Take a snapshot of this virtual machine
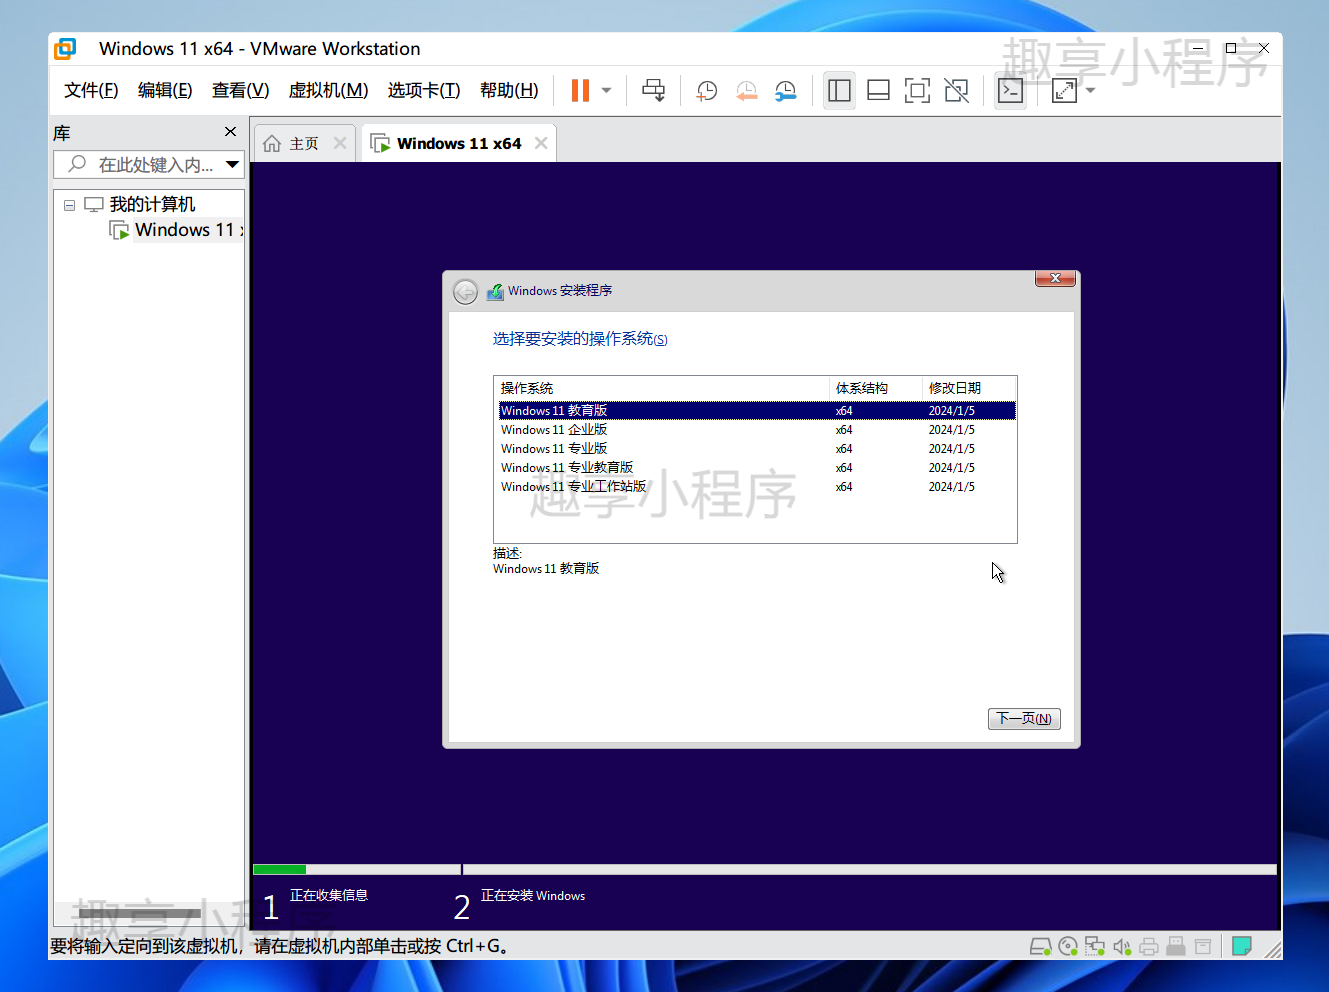 coord(707,91)
